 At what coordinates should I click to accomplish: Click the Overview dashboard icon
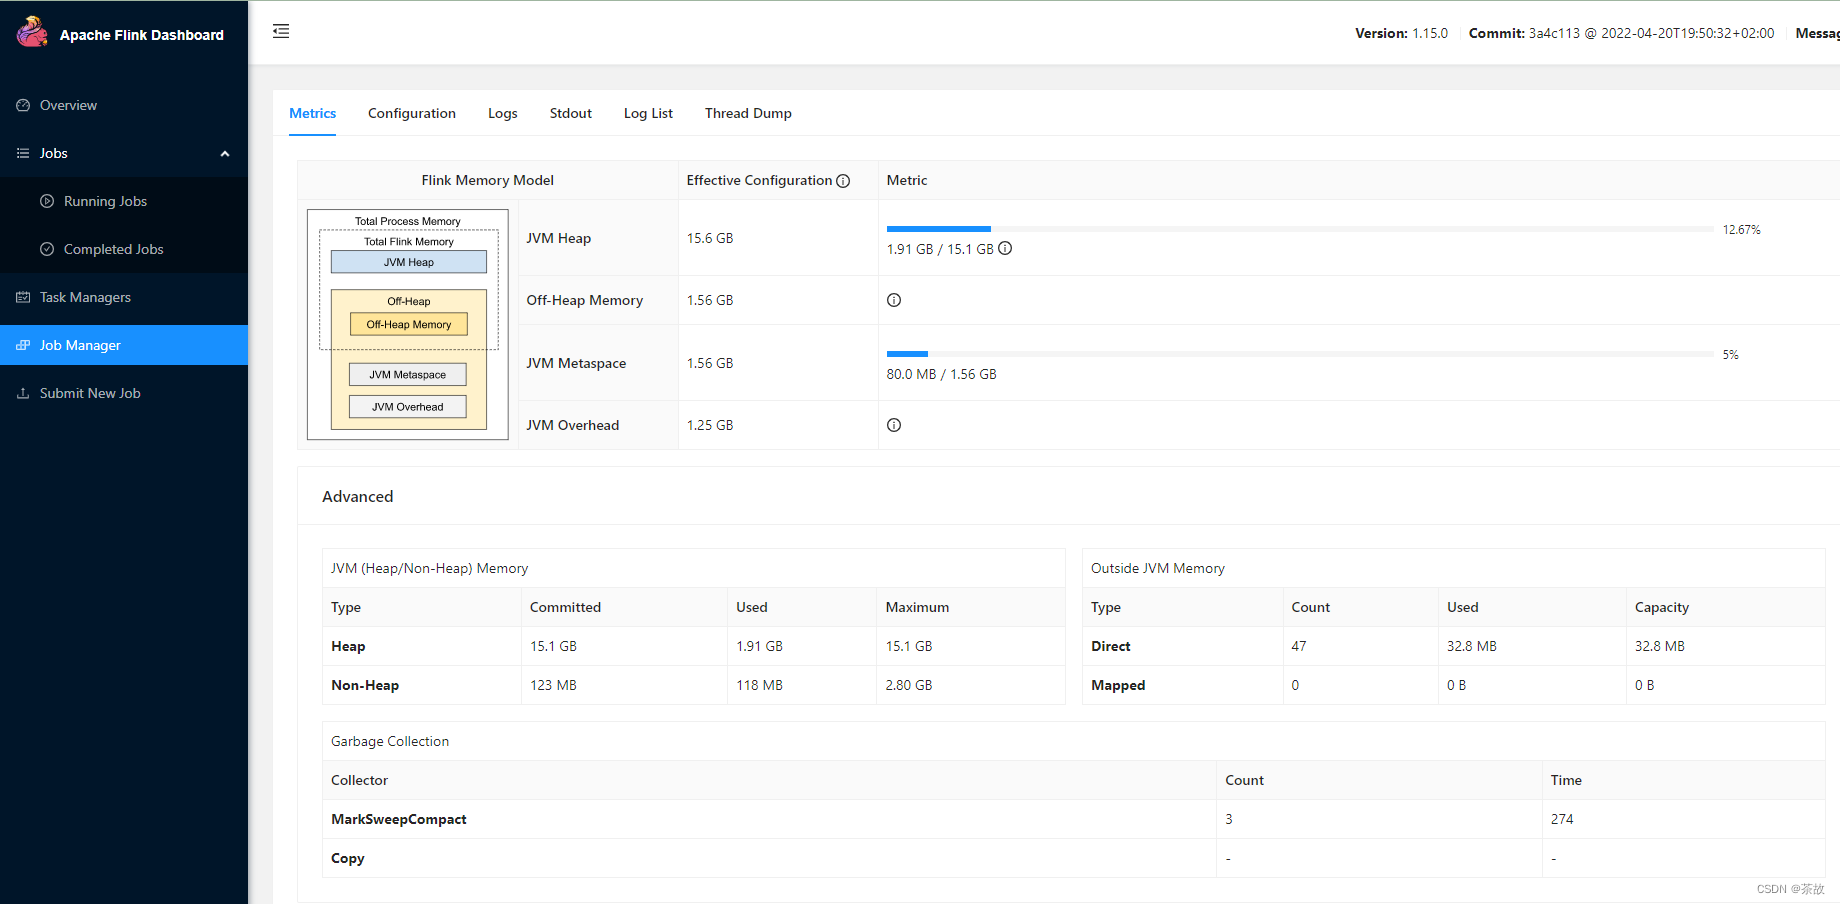[x=23, y=105]
